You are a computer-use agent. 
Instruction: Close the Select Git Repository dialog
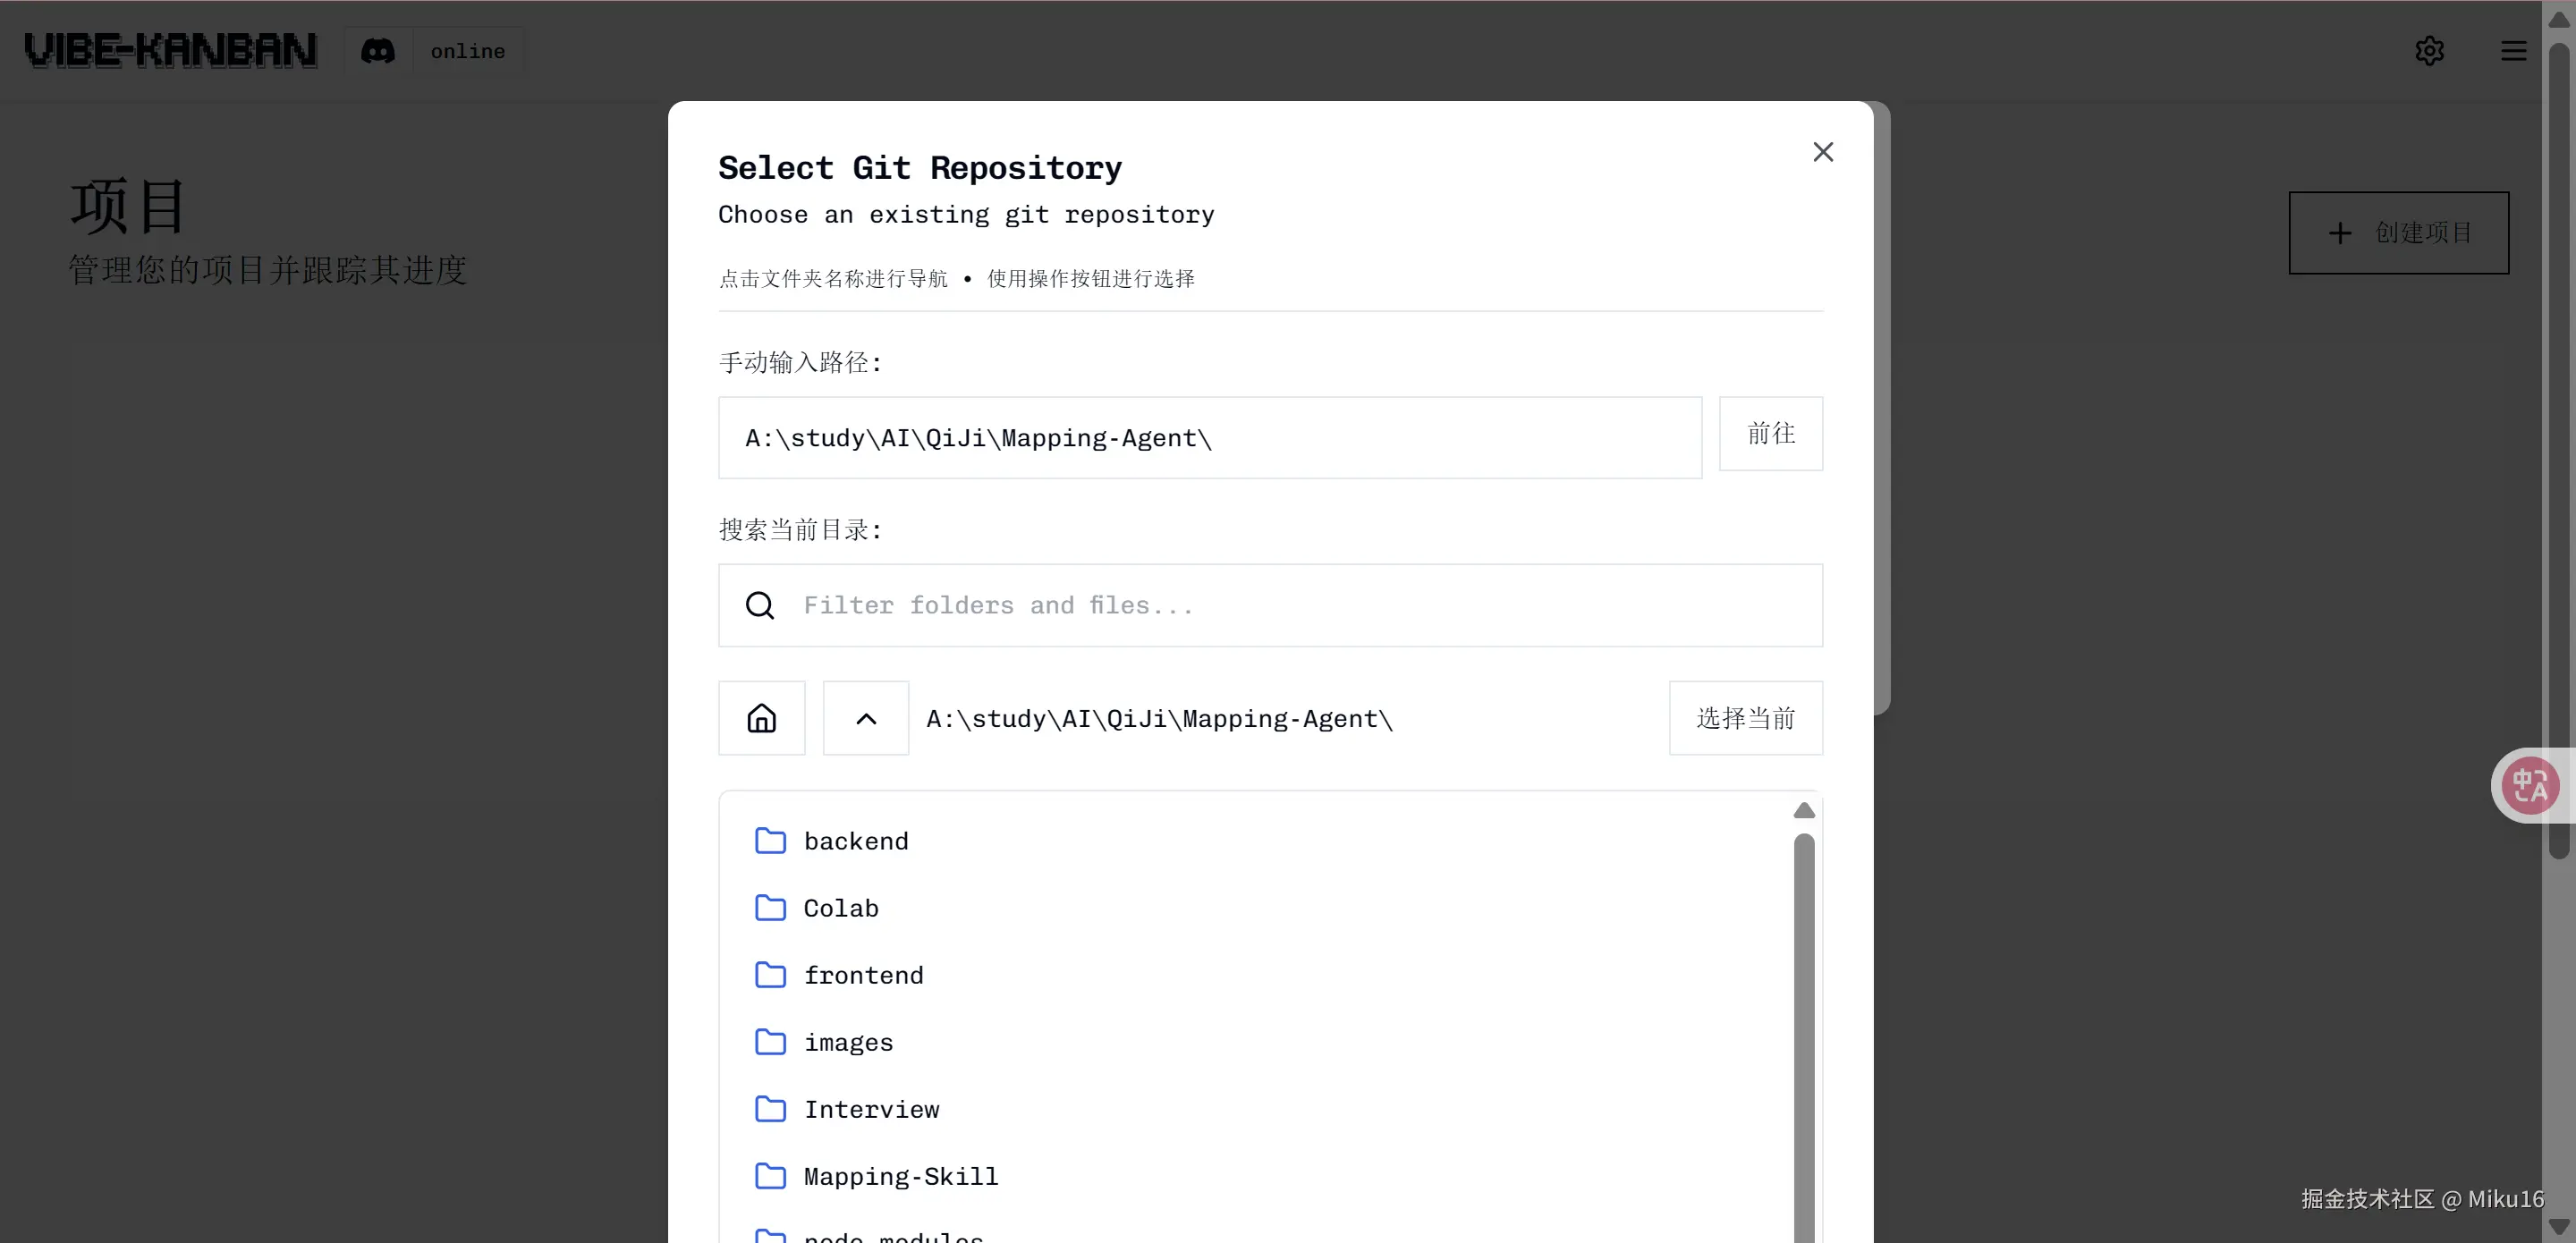point(1823,152)
